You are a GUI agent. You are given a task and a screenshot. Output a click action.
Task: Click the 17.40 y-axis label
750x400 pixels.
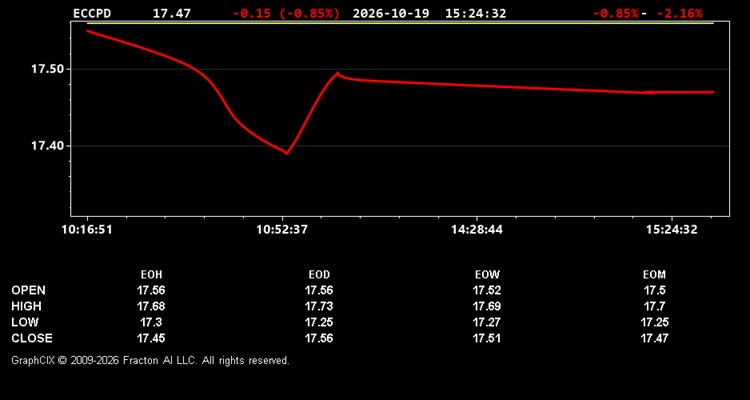(47, 145)
